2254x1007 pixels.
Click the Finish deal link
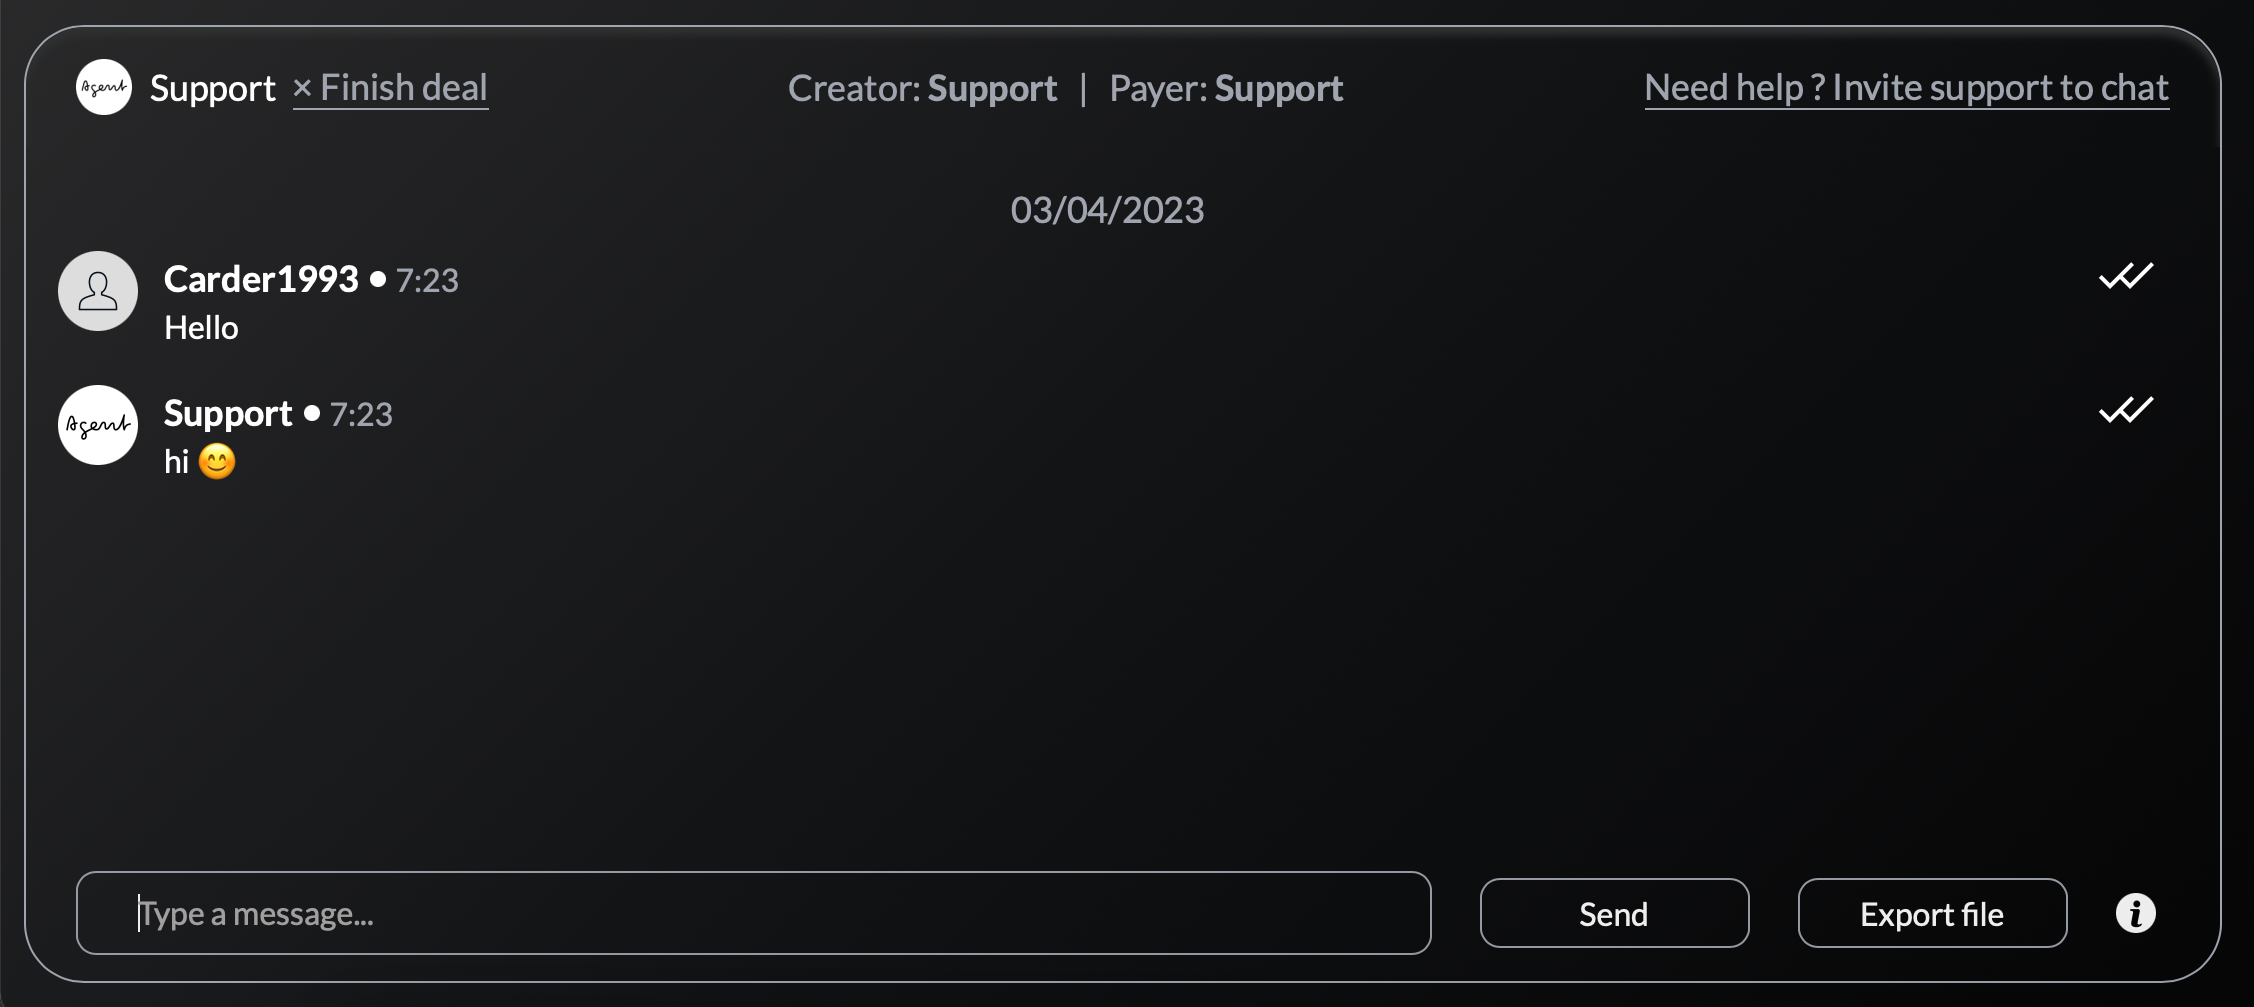tap(390, 88)
